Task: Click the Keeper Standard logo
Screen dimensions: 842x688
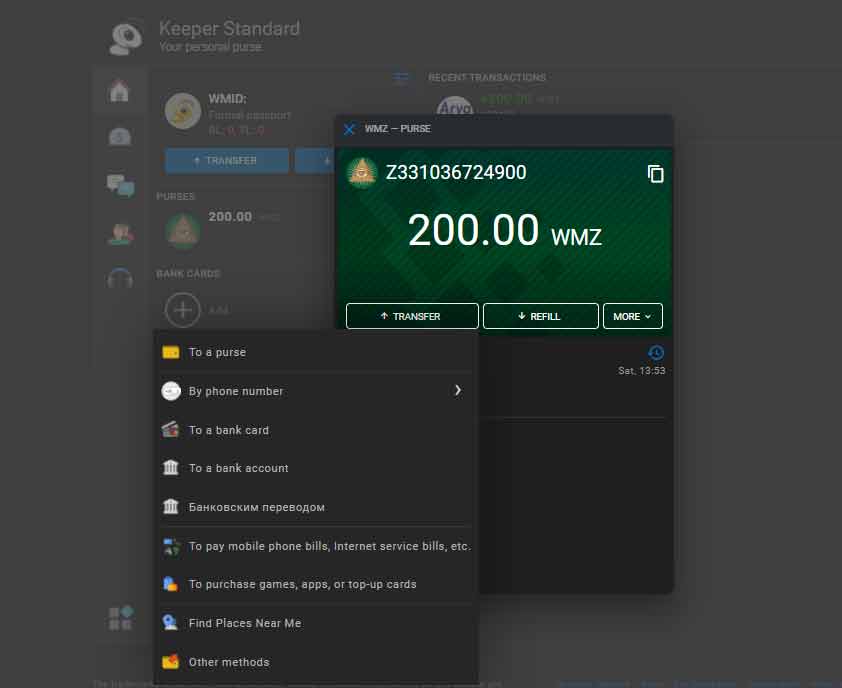Action: (126, 38)
